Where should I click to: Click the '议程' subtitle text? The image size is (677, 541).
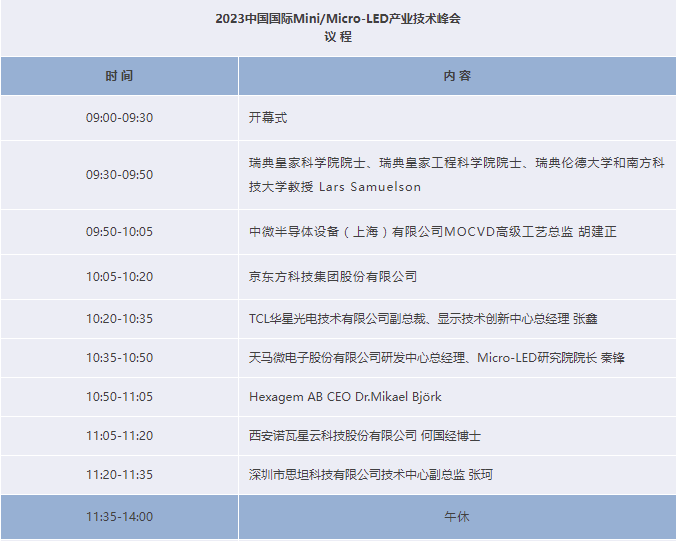click(338, 37)
